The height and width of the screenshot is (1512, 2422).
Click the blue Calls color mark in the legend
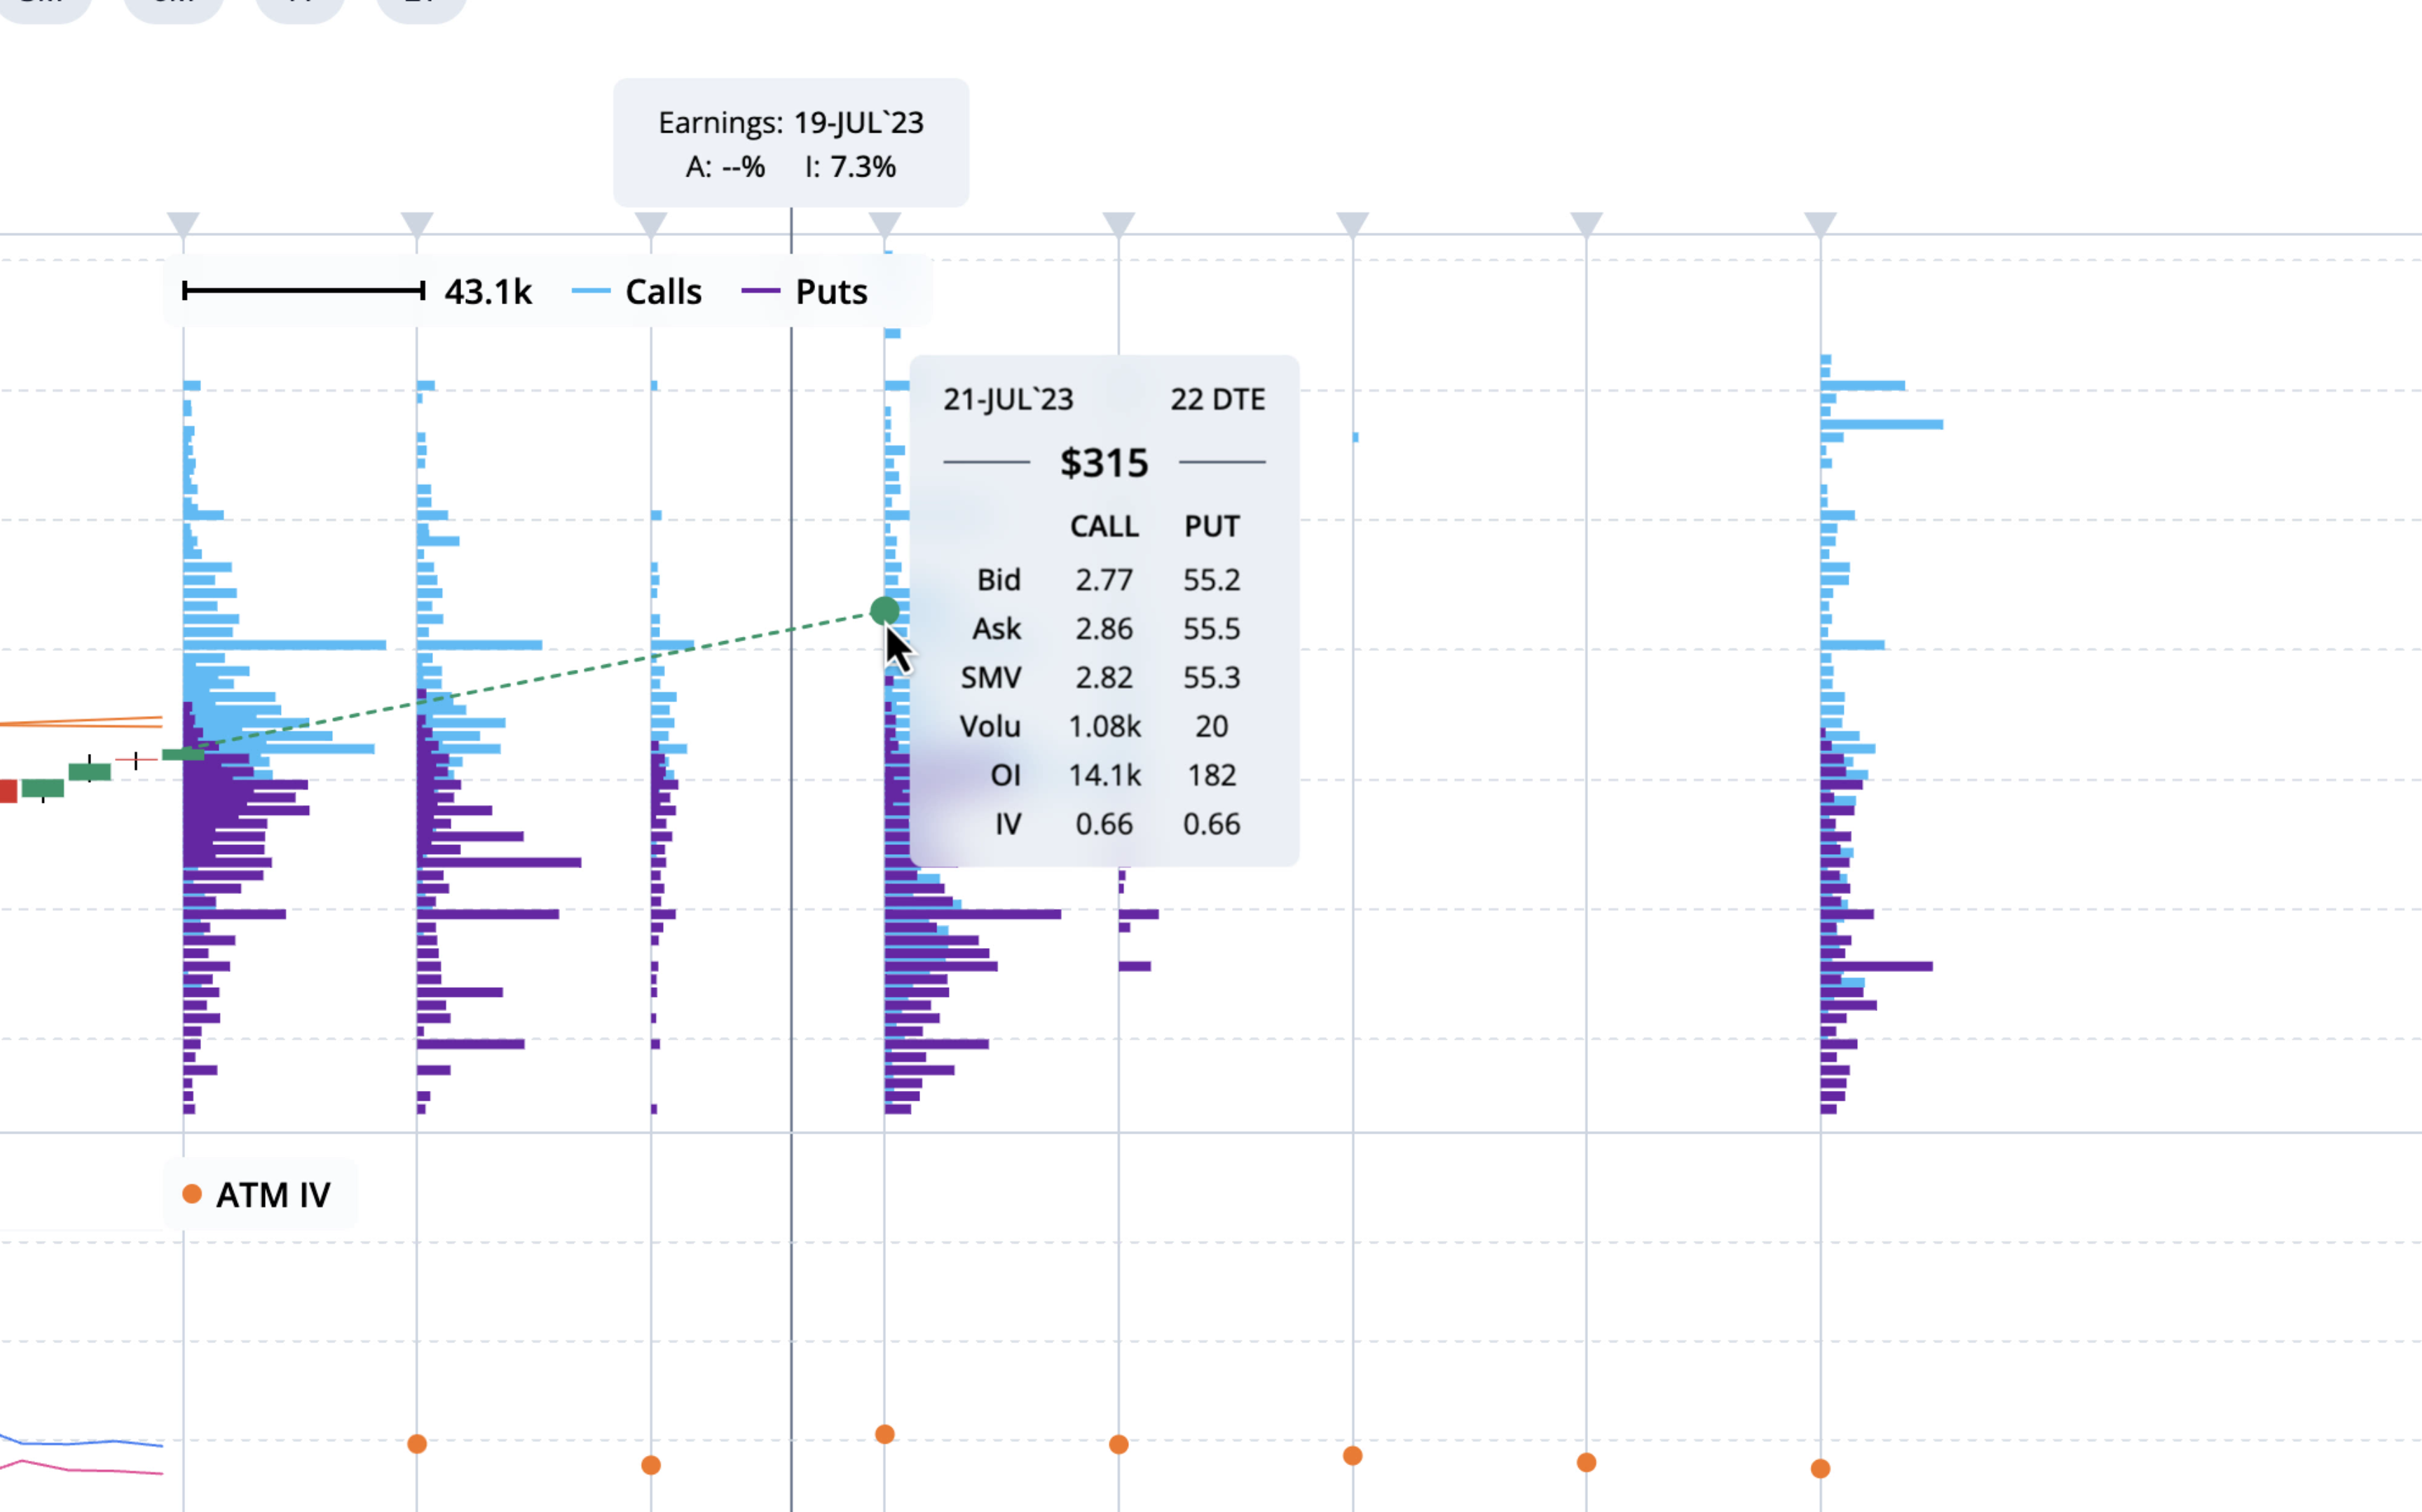click(x=592, y=291)
